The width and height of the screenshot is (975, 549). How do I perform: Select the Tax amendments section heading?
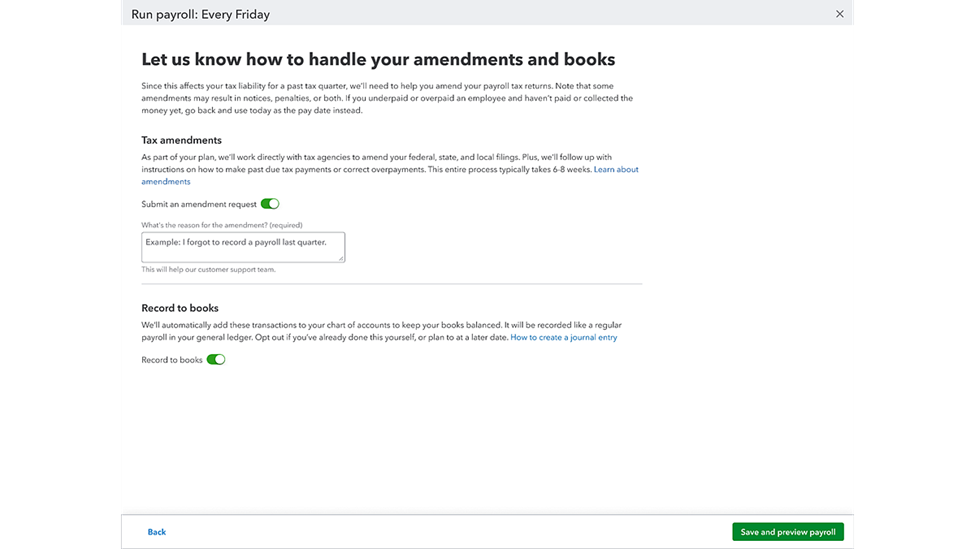click(x=182, y=140)
